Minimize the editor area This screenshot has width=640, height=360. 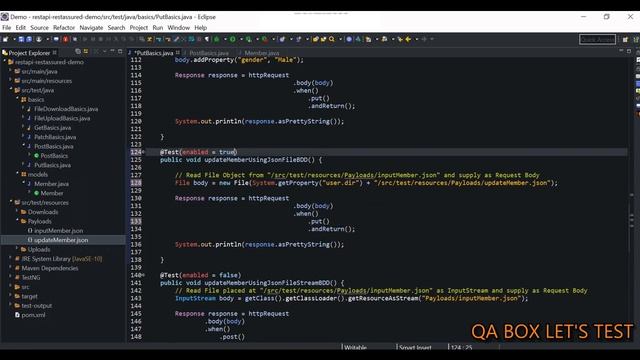click(621, 51)
